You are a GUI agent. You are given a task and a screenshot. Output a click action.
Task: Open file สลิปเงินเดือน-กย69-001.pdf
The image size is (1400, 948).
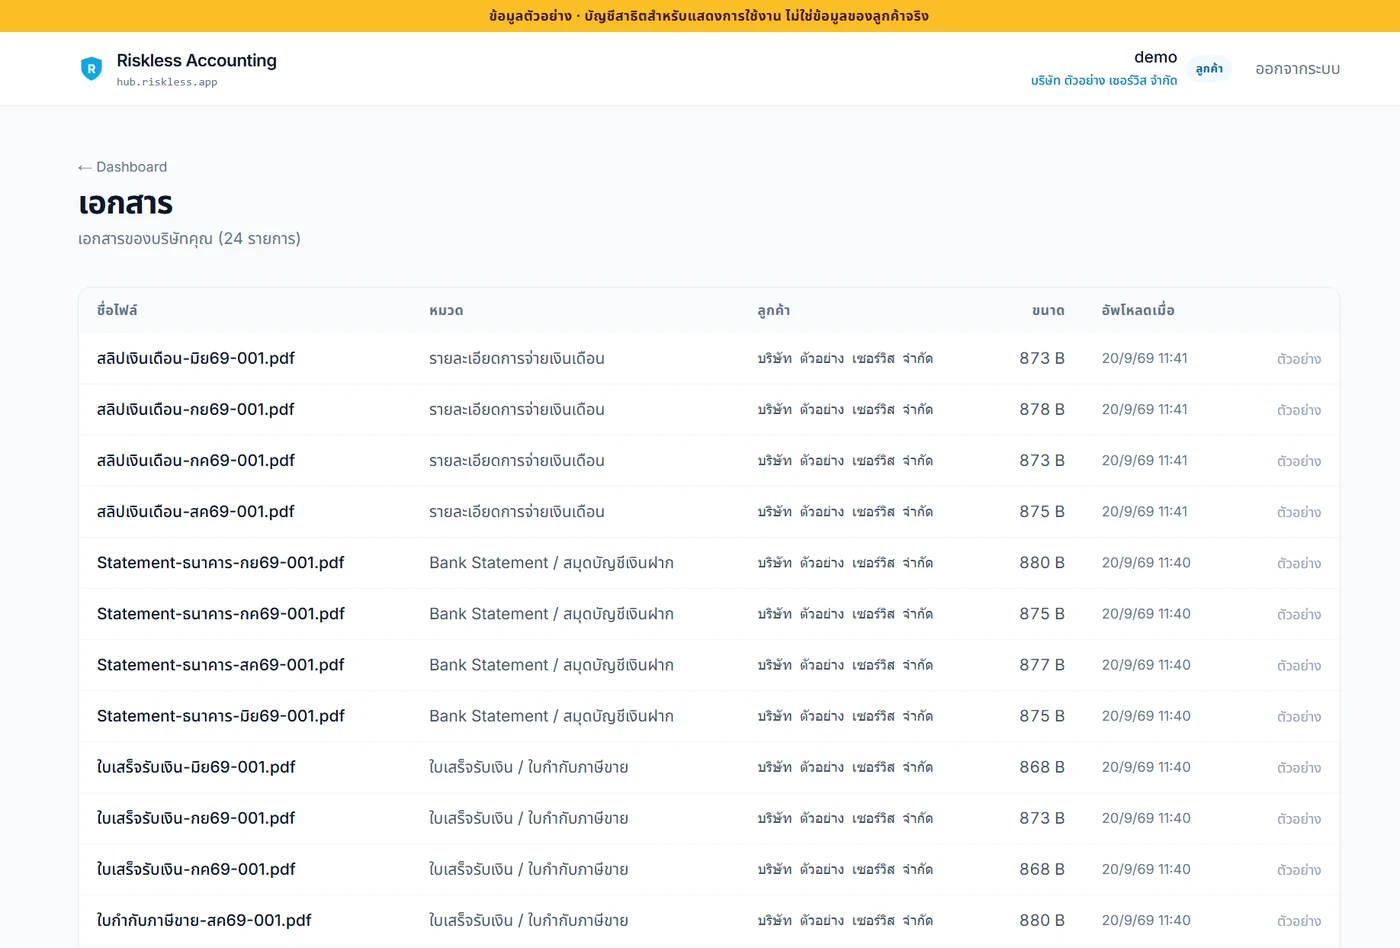[196, 409]
